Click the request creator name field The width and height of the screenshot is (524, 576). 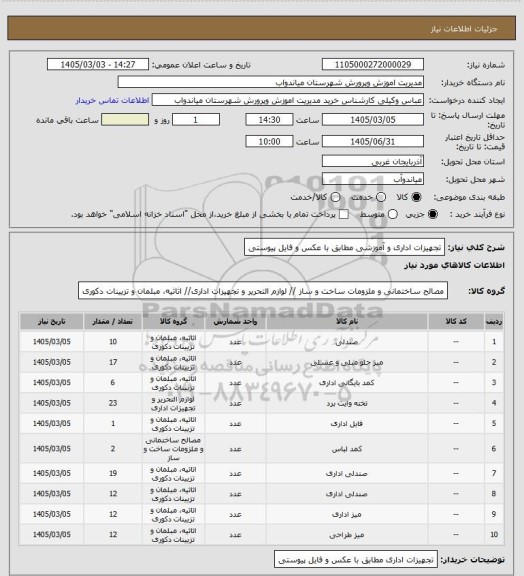[x=288, y=100]
